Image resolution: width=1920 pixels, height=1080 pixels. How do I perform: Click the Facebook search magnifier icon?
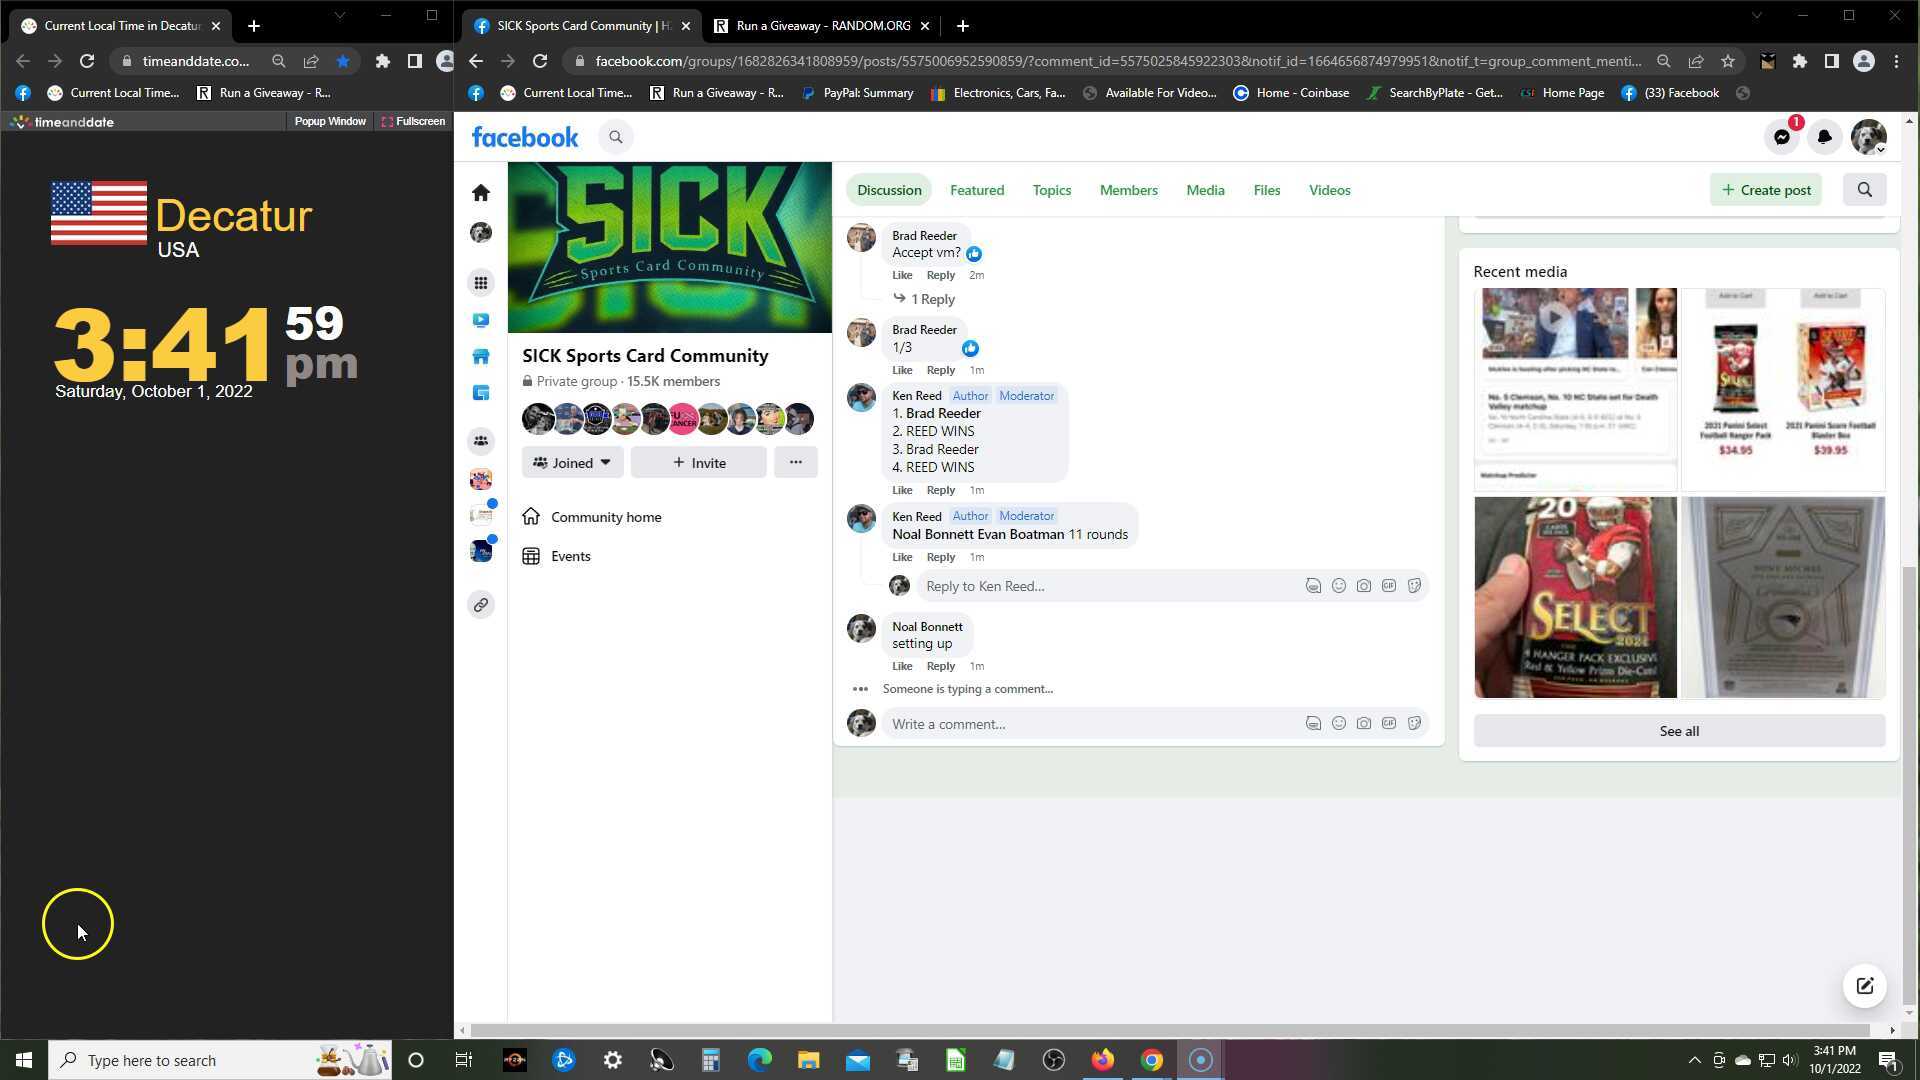(x=616, y=138)
